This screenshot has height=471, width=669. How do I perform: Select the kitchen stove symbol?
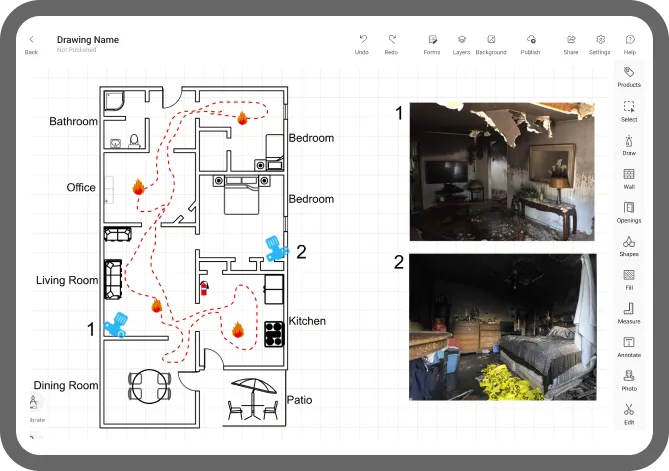(x=274, y=334)
